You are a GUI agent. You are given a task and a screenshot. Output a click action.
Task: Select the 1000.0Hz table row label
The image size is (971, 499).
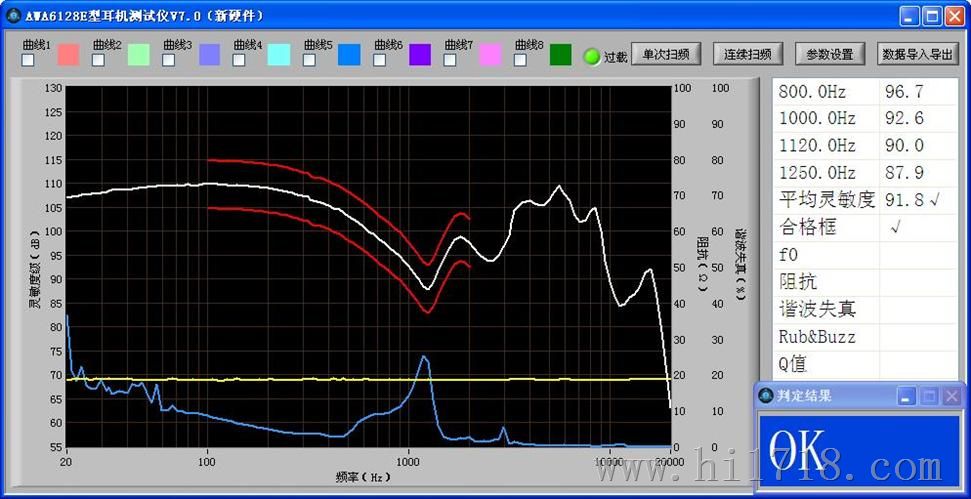[x=817, y=118]
